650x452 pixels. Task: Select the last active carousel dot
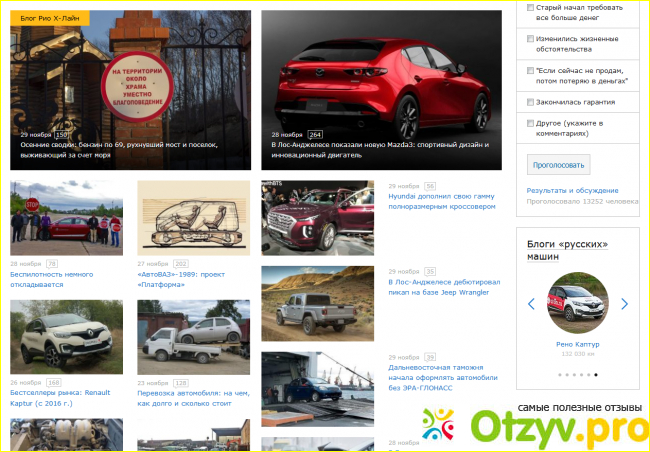pos(596,374)
